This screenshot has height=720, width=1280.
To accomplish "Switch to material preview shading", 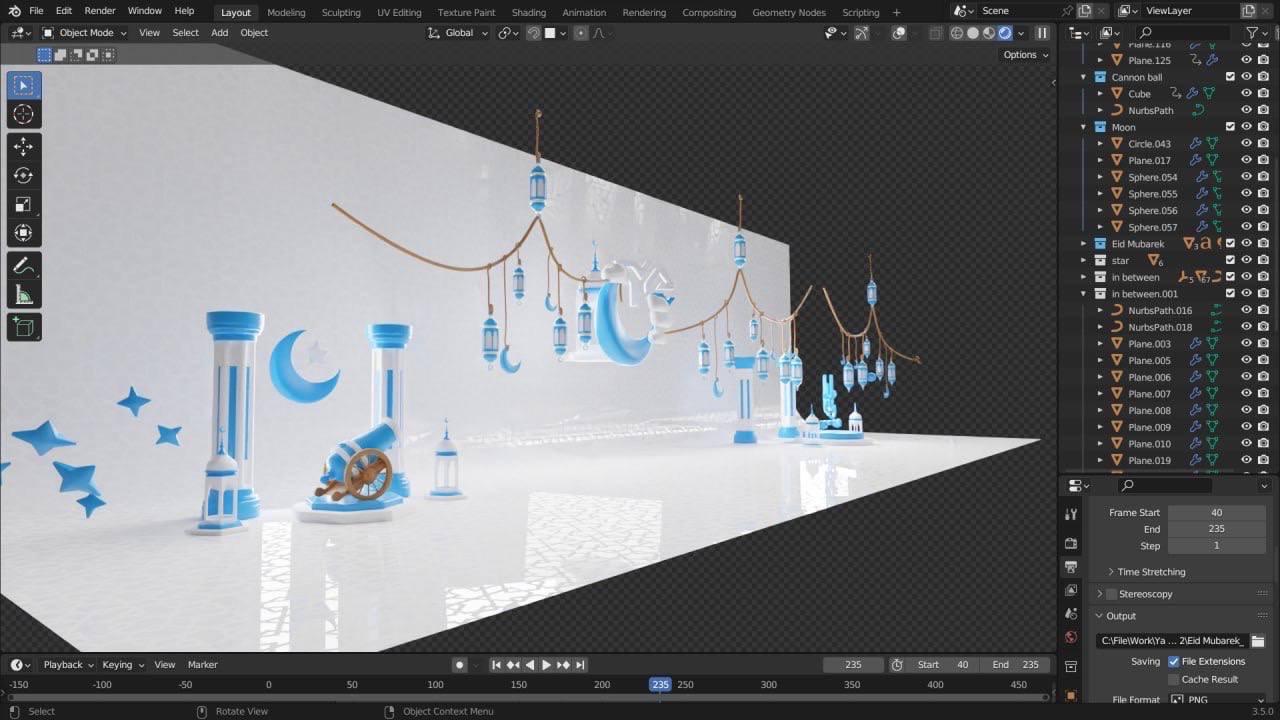I will 989,33.
